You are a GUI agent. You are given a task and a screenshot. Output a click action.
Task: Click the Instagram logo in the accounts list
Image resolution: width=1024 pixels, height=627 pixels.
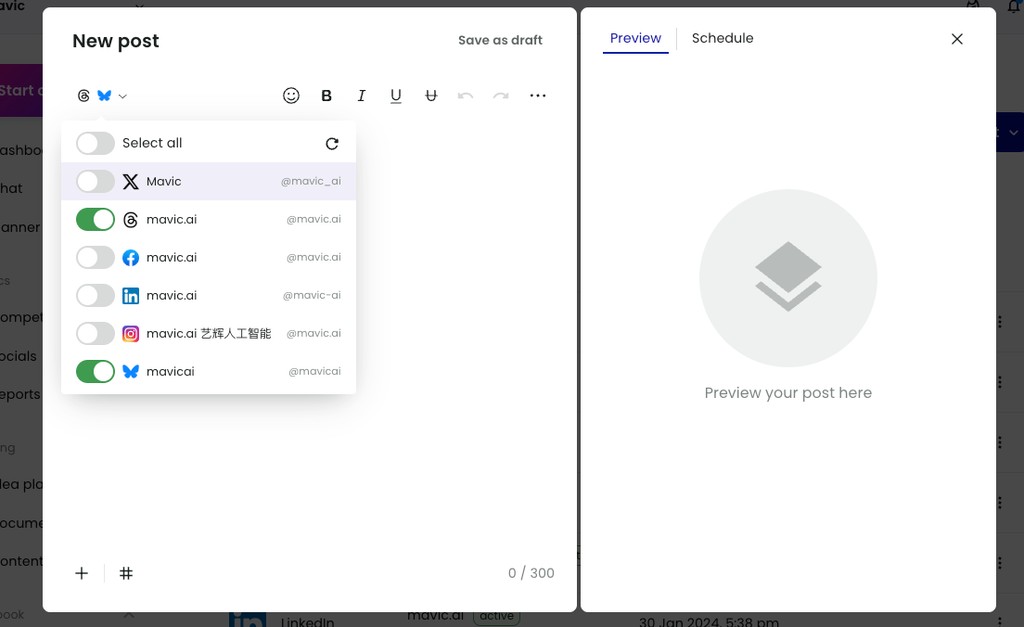point(131,334)
